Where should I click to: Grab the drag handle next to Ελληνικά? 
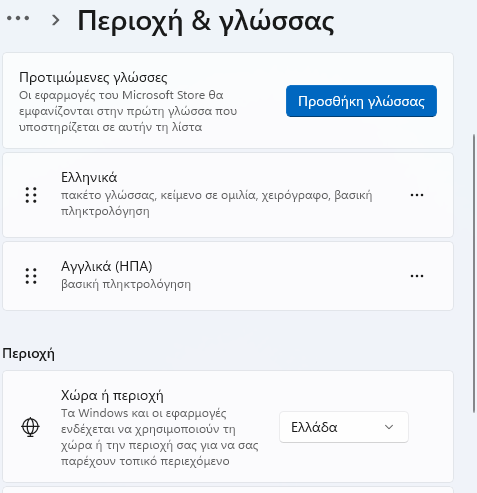tap(31, 195)
